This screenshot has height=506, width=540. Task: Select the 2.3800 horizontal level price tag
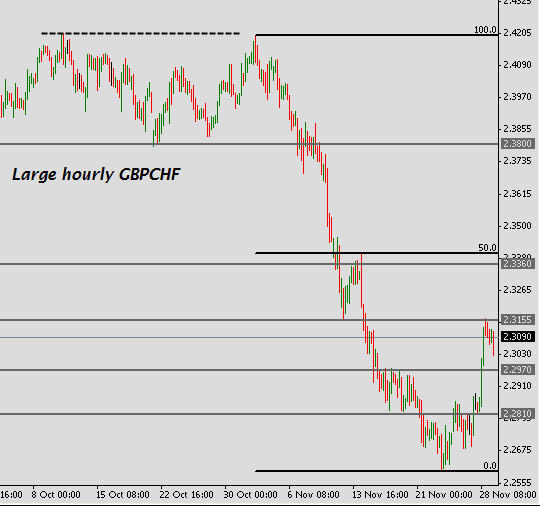click(x=518, y=144)
